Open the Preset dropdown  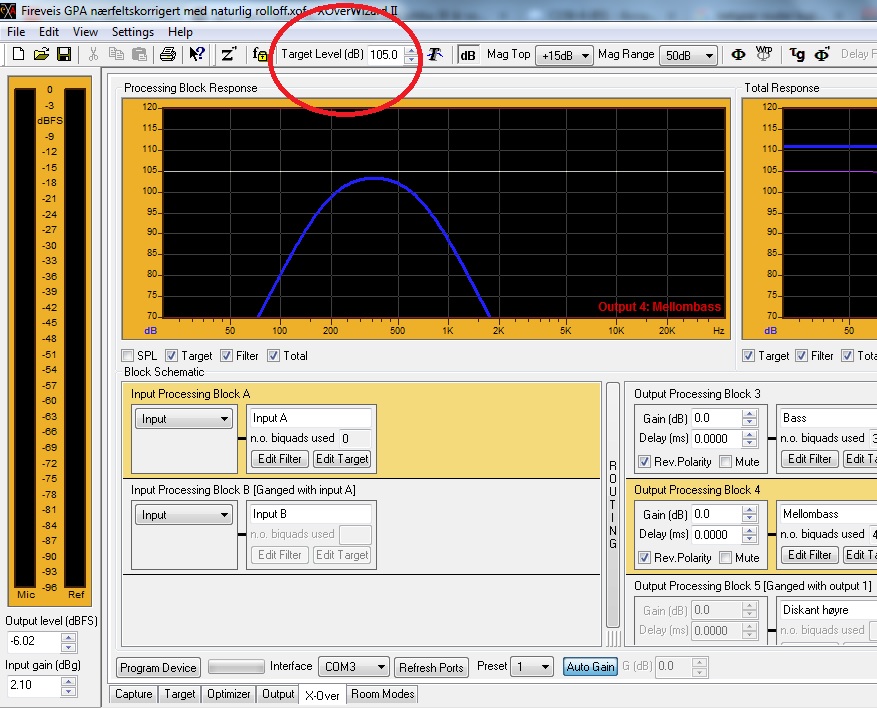(x=531, y=667)
